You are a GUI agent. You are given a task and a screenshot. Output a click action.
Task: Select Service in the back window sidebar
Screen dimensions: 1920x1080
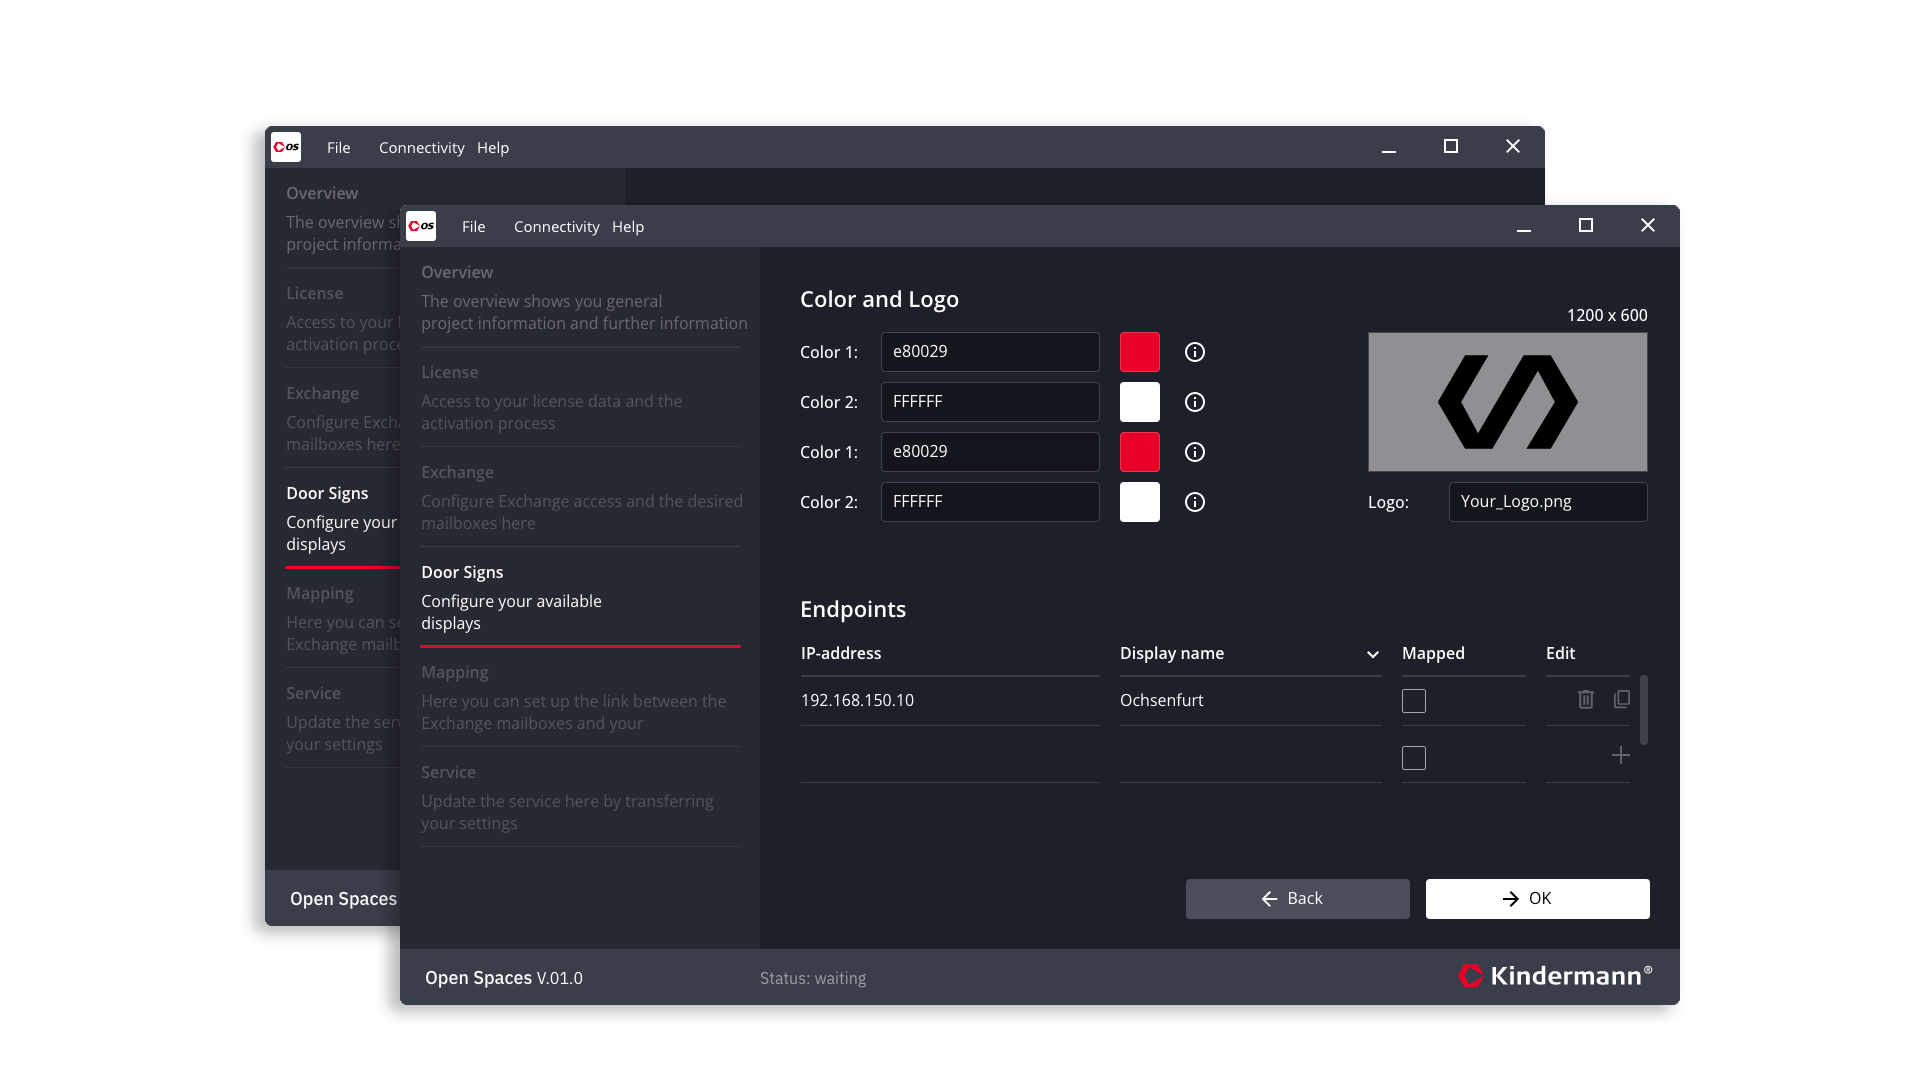point(342,719)
